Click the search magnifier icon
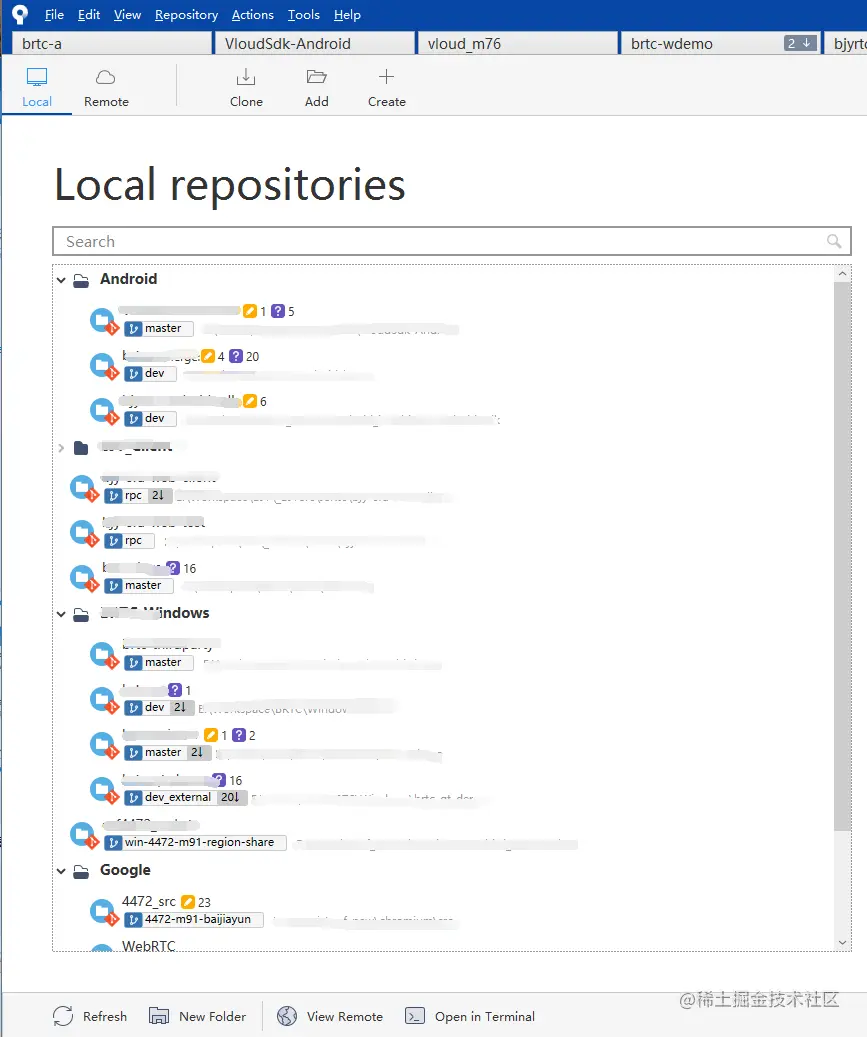The width and height of the screenshot is (867, 1037). (x=834, y=241)
